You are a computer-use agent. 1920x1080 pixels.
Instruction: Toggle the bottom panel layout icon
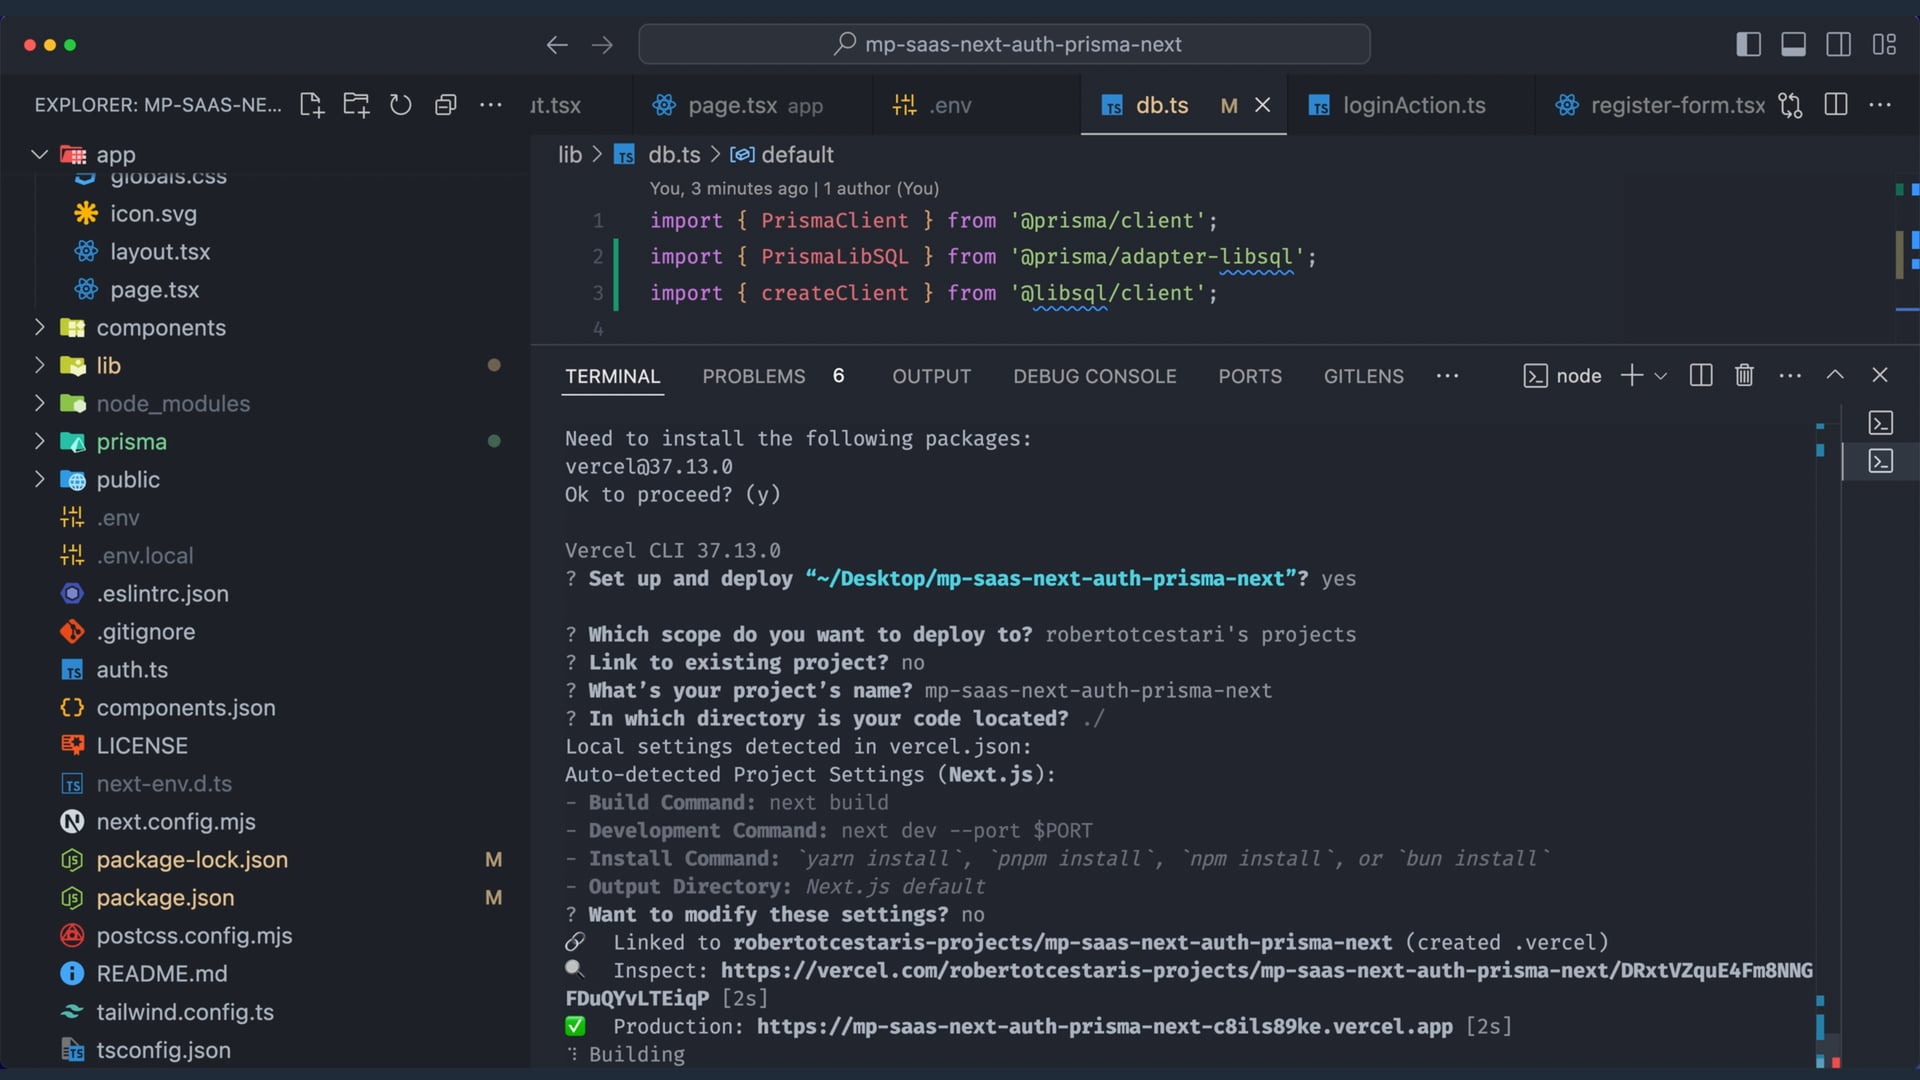tap(1794, 45)
